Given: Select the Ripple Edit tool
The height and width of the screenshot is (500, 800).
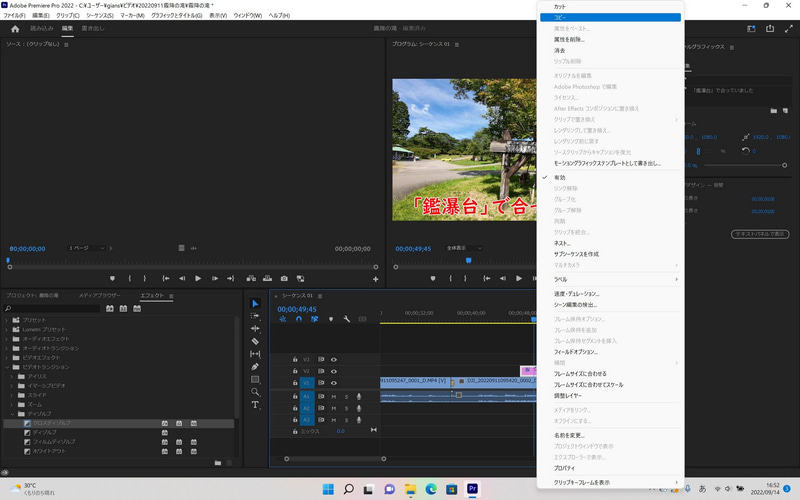Looking at the screenshot, I should coord(255,328).
